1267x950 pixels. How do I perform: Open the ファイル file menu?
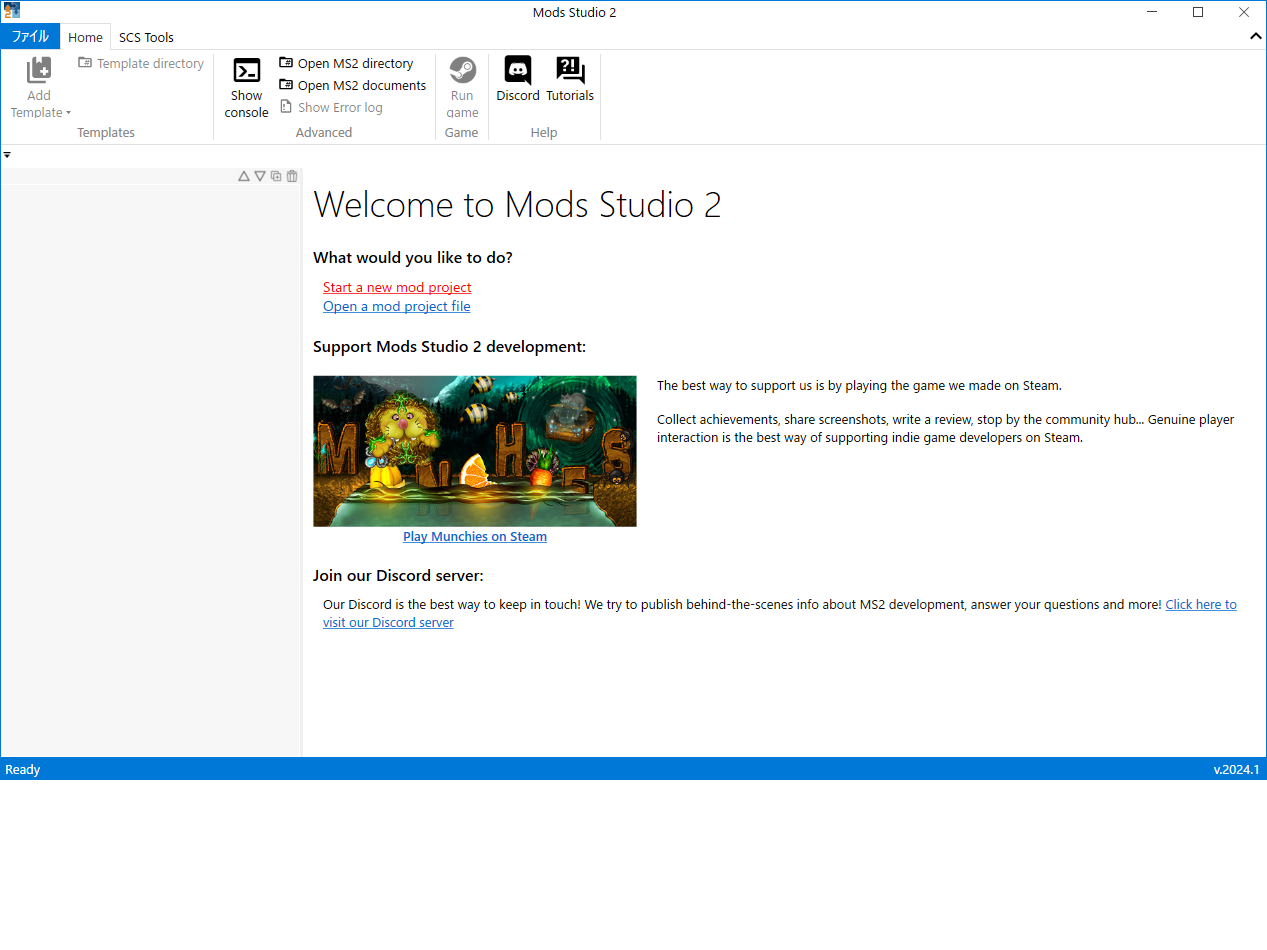pyautogui.click(x=30, y=37)
